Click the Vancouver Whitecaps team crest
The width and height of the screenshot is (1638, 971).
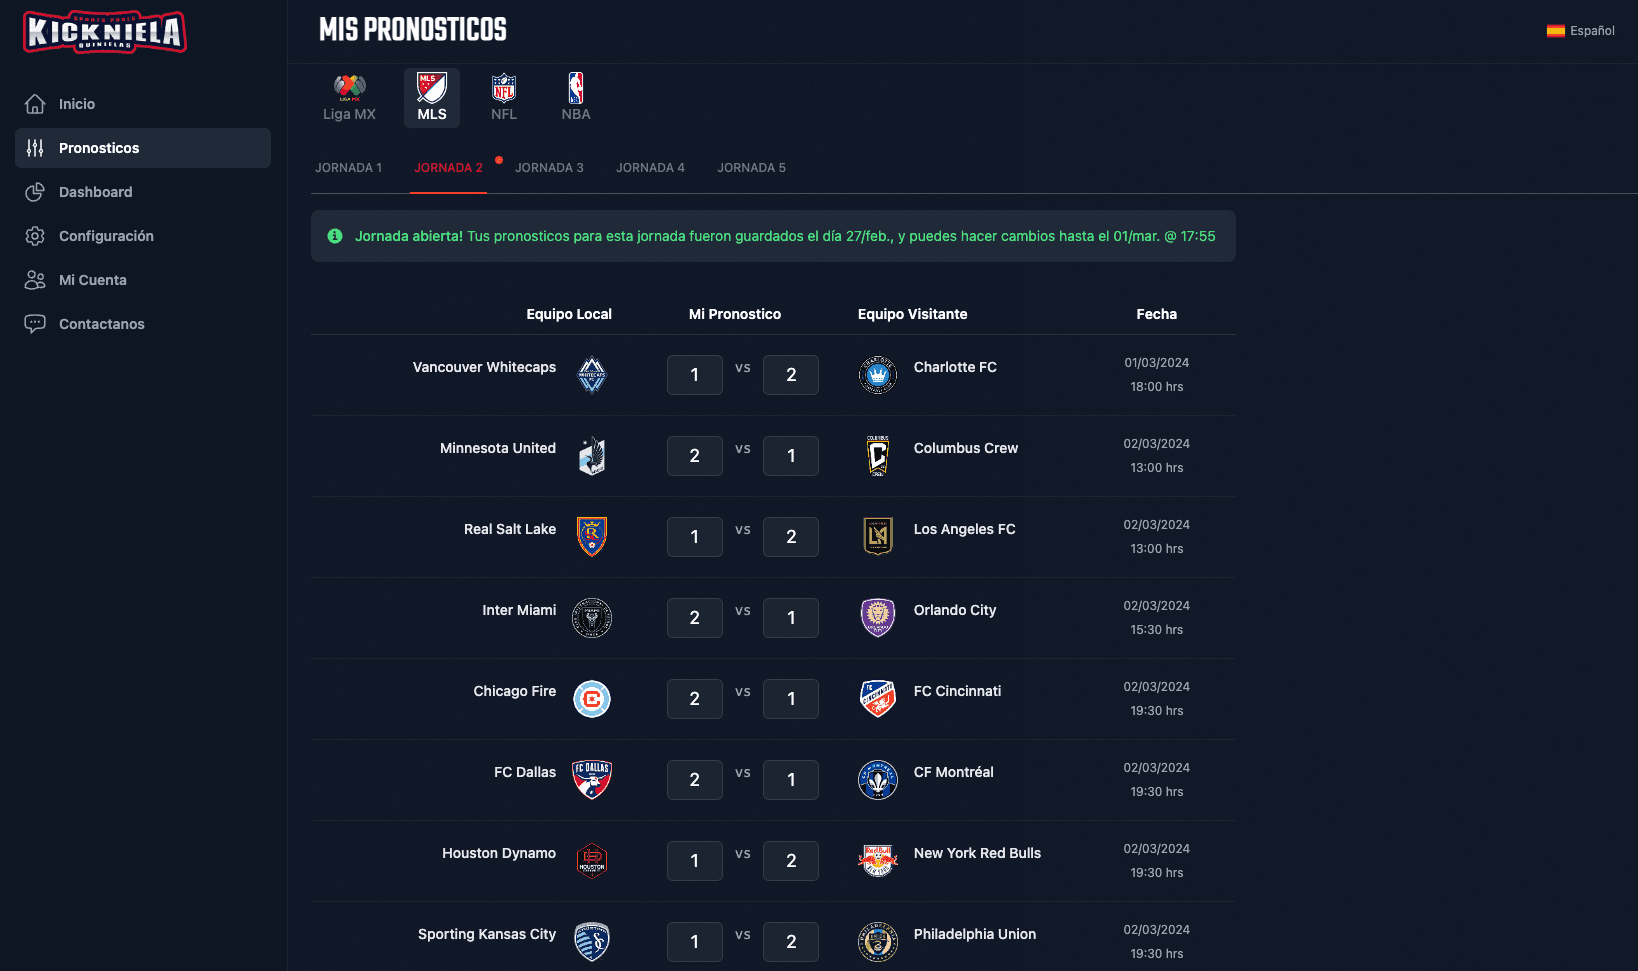tap(592, 375)
